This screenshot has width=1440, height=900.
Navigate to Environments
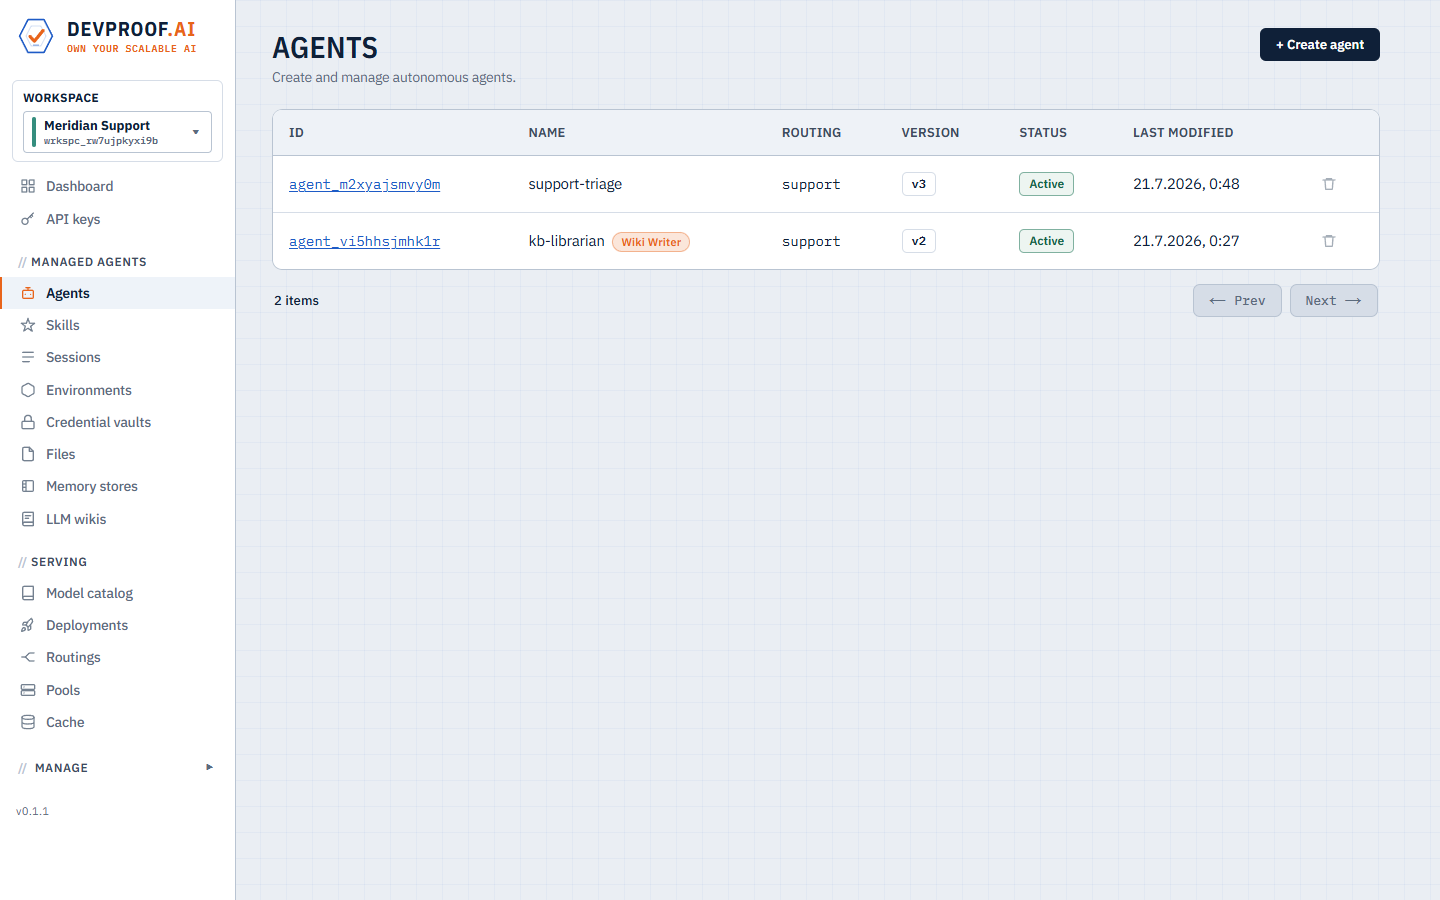117,390
